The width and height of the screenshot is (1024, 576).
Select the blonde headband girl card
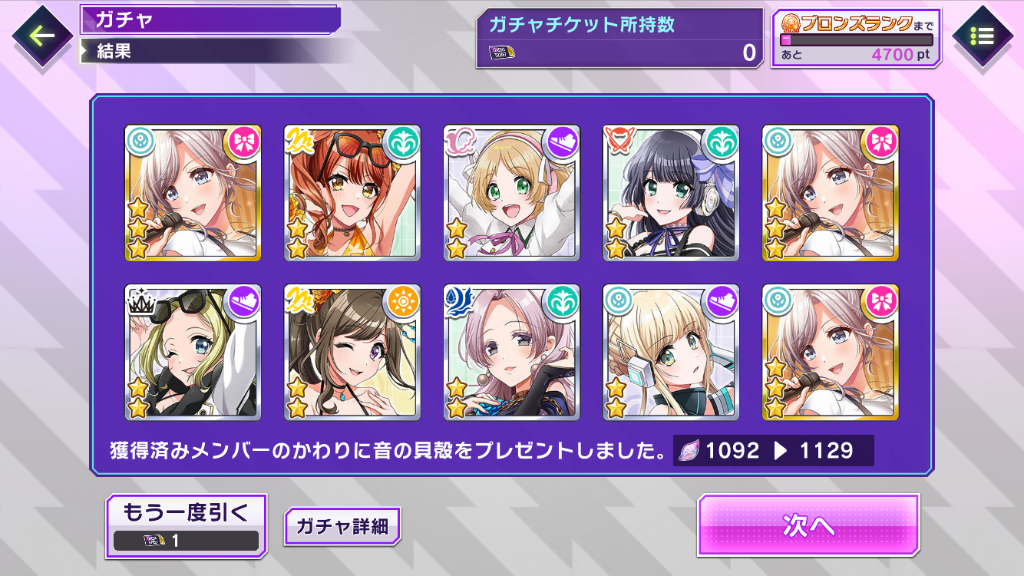pos(511,193)
